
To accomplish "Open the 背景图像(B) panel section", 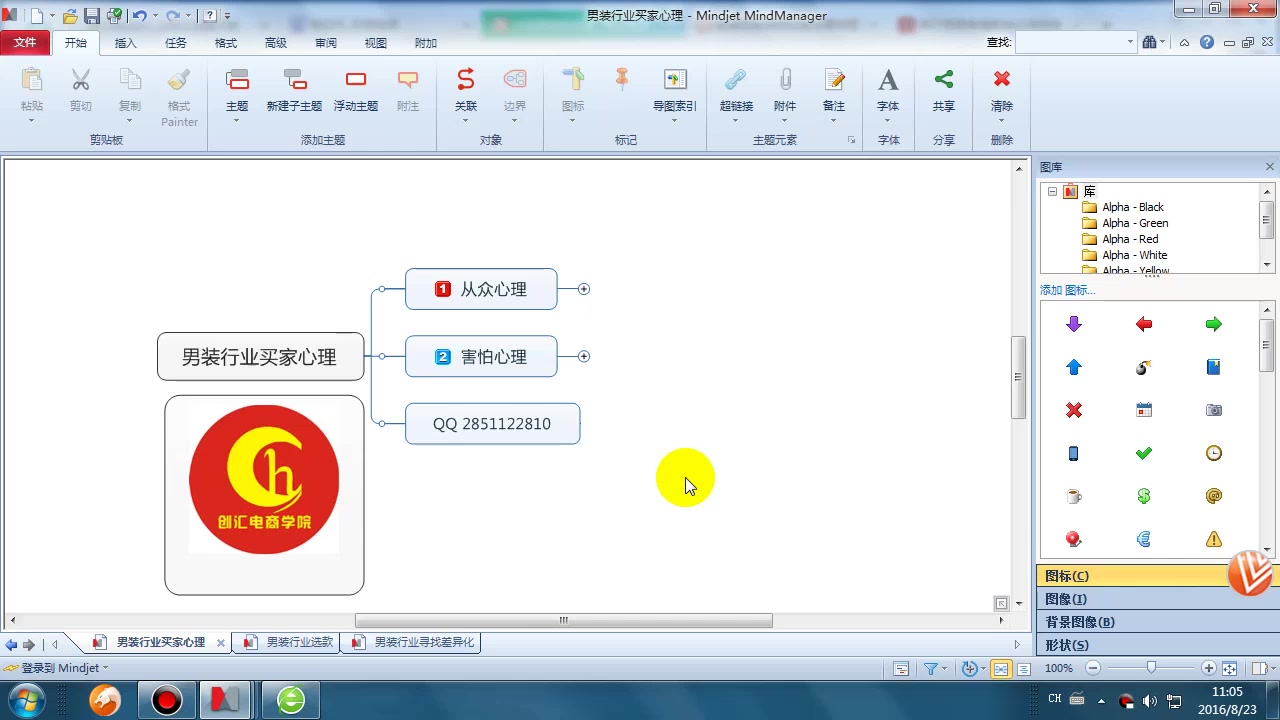I will point(1157,622).
